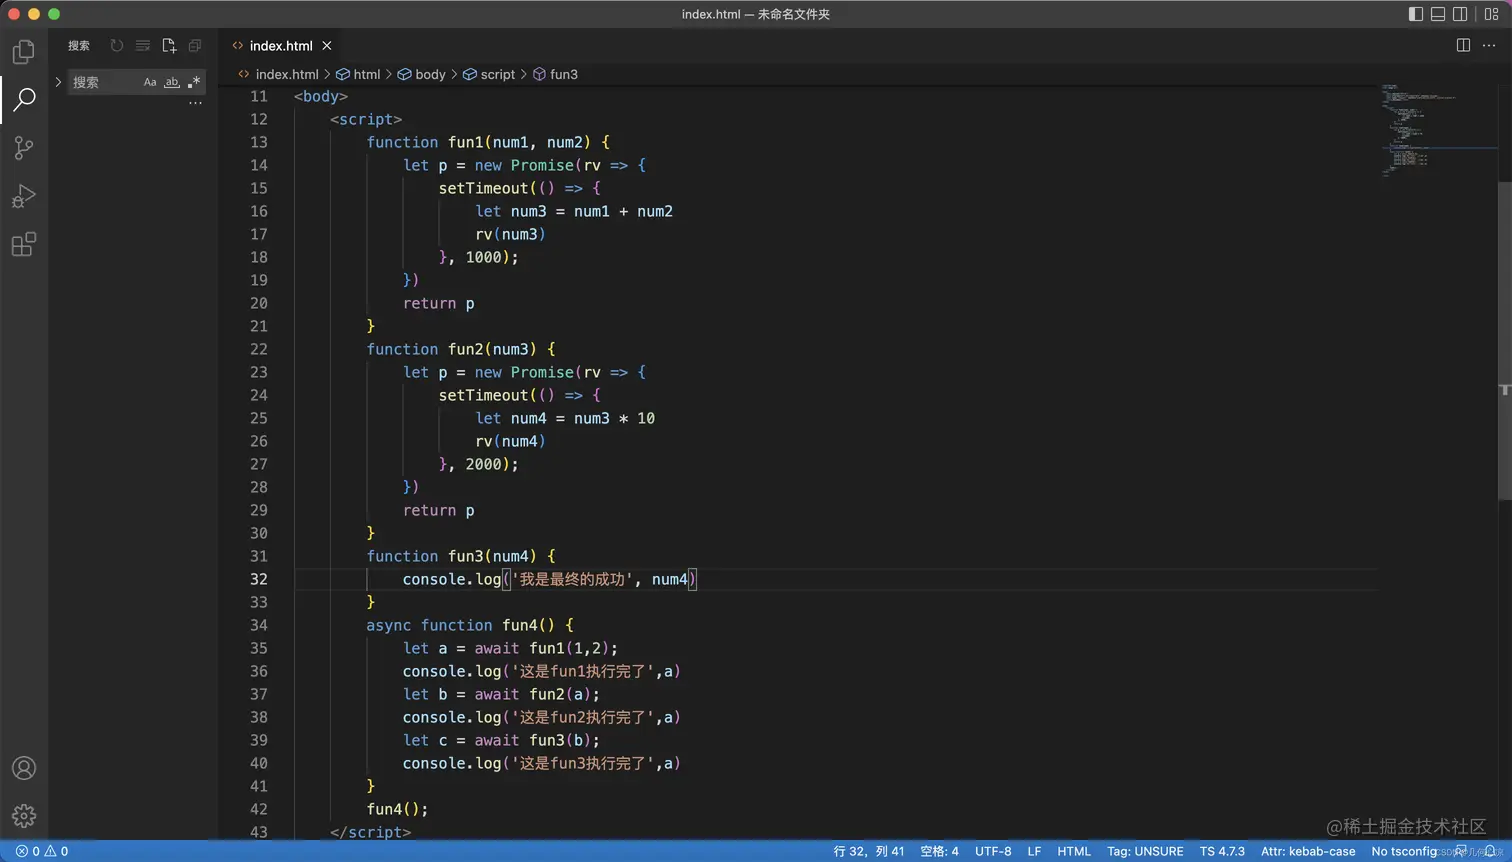Image resolution: width=1512 pixels, height=862 pixels.
Task: Click the Collapse all results icon
Action: 195,45
